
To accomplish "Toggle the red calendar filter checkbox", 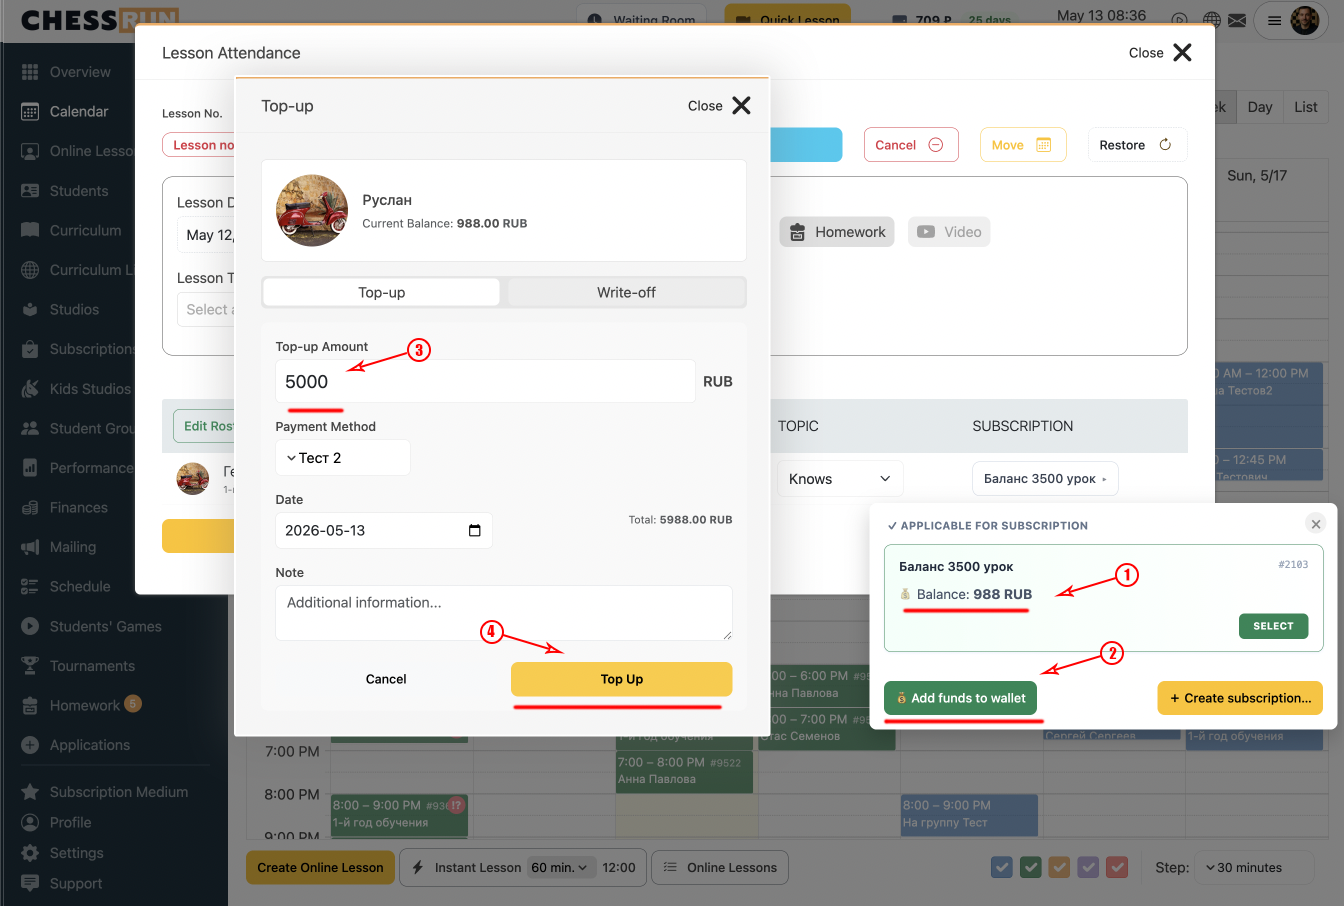I will coord(1118,867).
